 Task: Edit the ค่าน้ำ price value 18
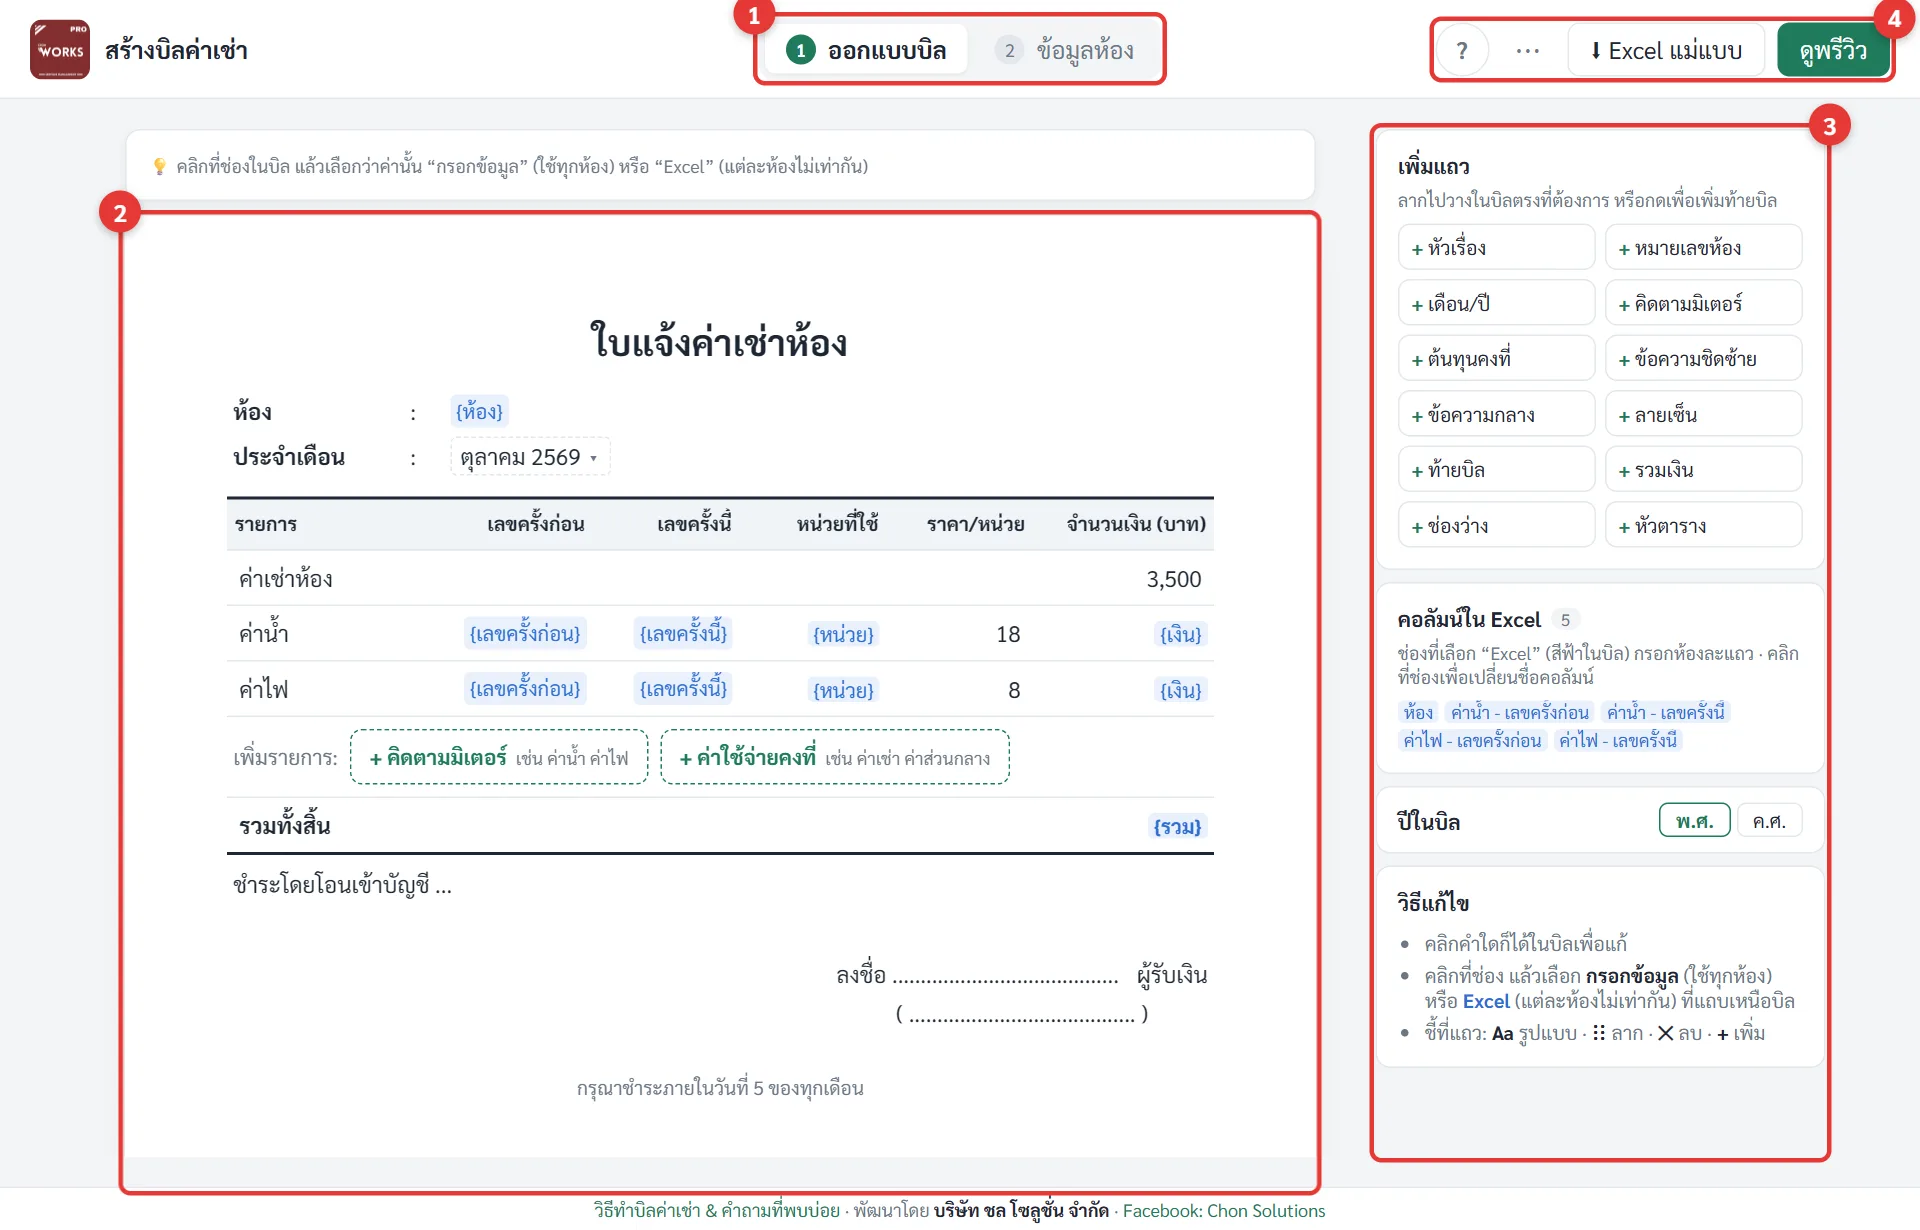1008,634
